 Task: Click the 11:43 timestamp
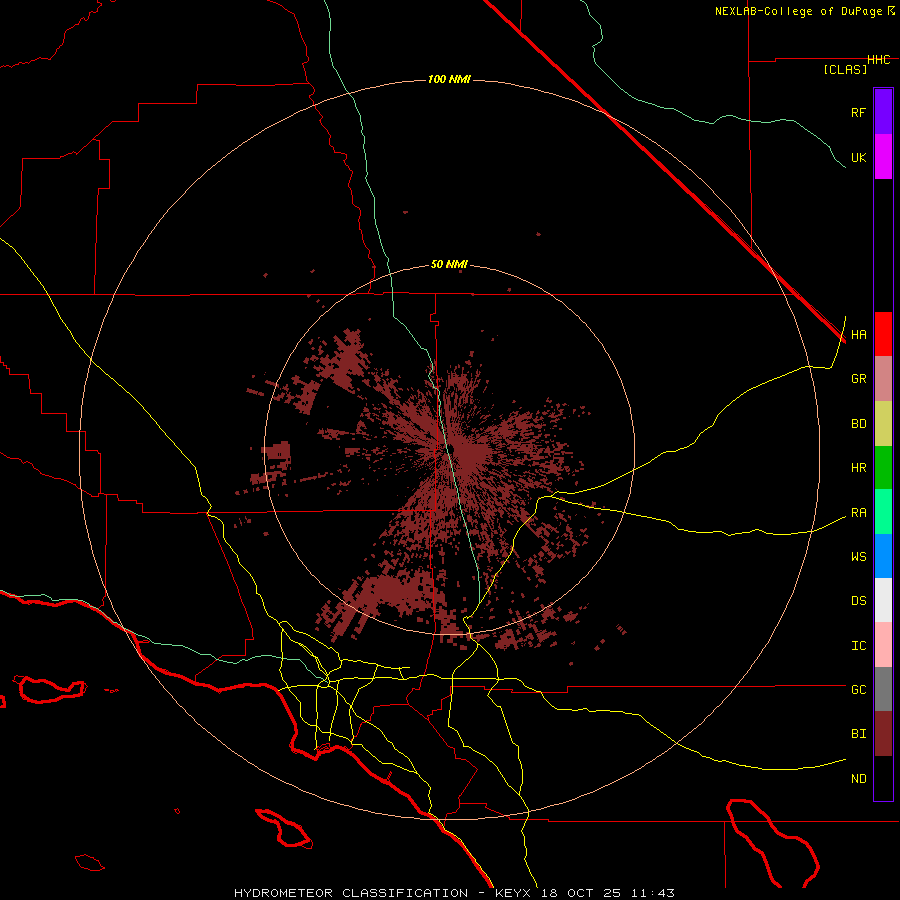point(652,893)
